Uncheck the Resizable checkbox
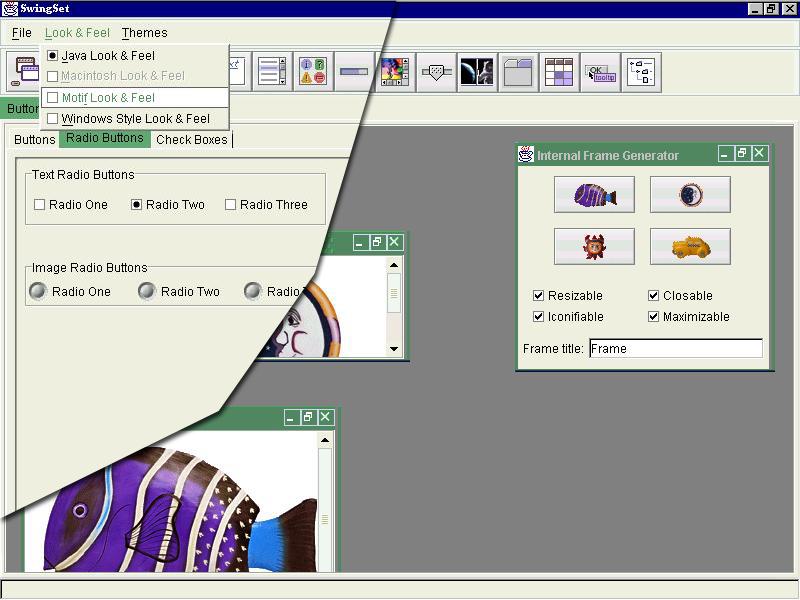800x600 pixels. pyautogui.click(x=539, y=296)
